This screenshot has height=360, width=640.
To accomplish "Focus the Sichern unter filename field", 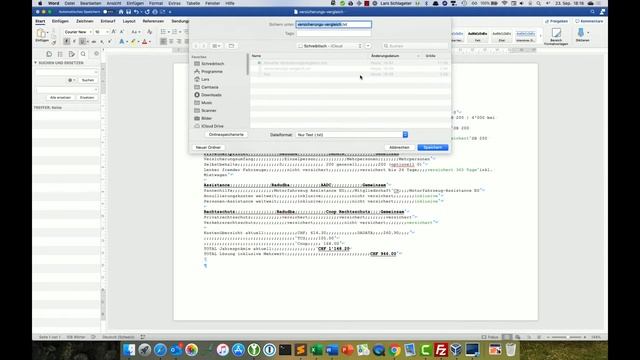I will 333,24.
